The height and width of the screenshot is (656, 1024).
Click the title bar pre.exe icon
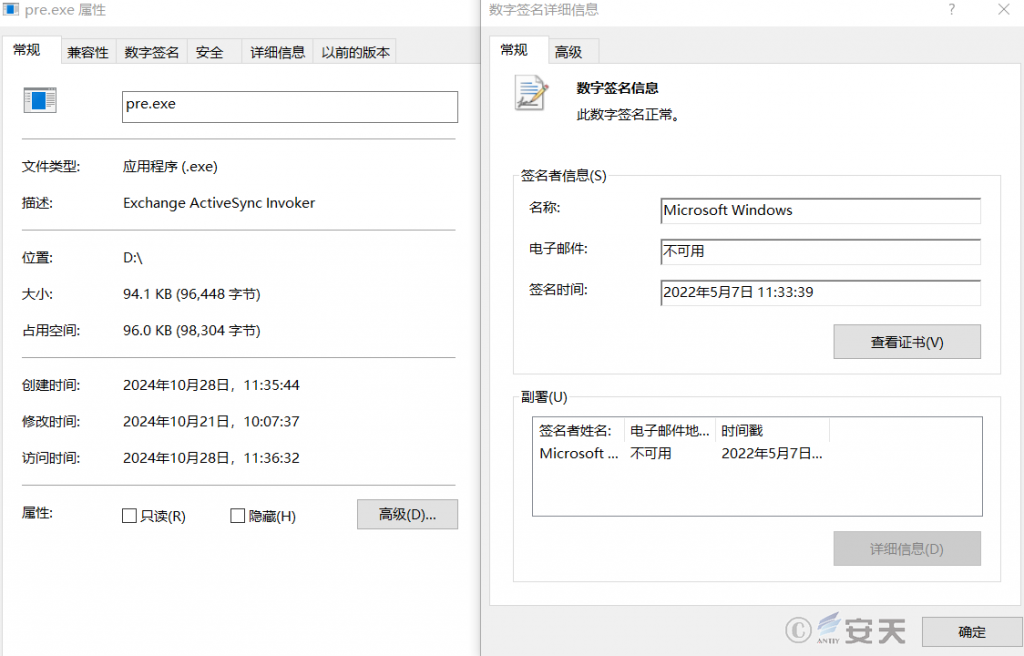click(11, 9)
